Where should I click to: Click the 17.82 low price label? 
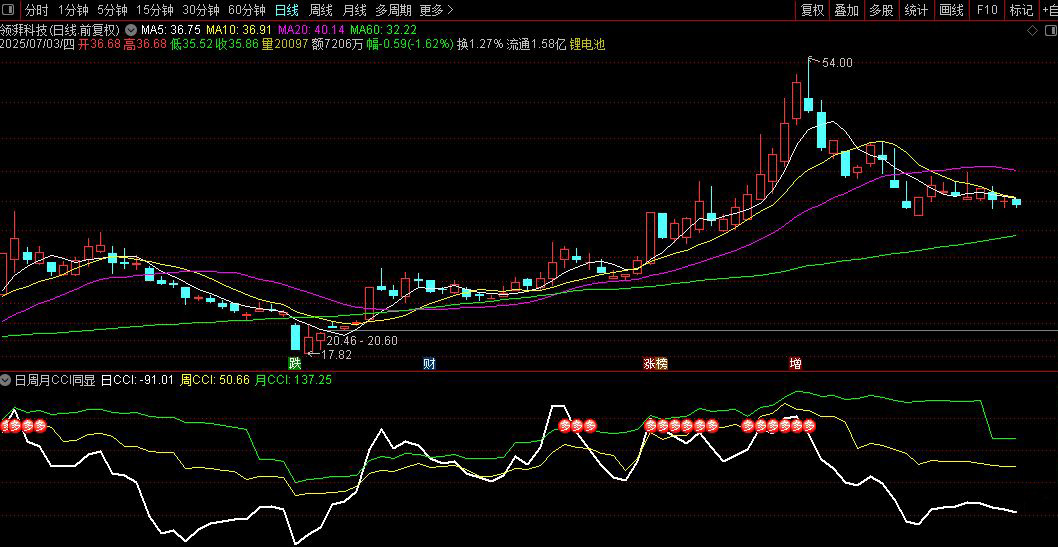(x=337, y=355)
